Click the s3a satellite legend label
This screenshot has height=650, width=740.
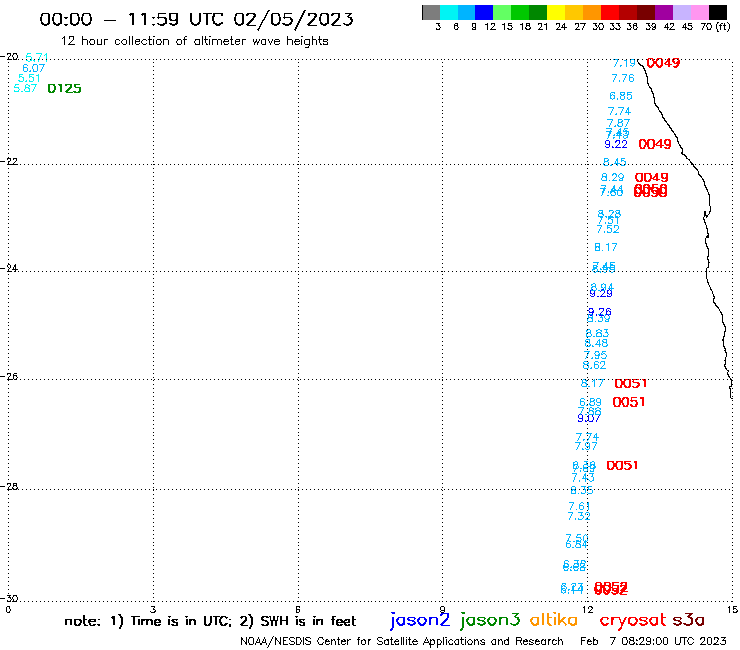[x=688, y=620]
